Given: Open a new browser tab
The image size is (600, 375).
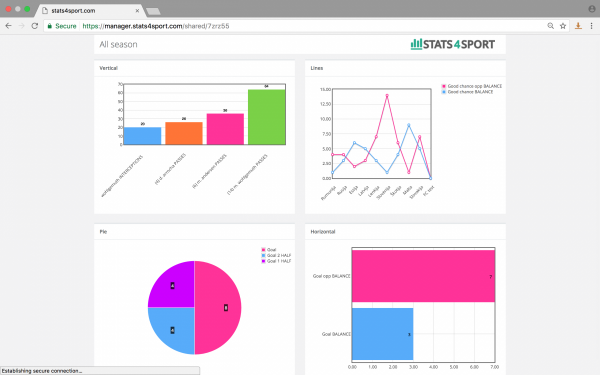Looking at the screenshot, I should tap(153, 11).
